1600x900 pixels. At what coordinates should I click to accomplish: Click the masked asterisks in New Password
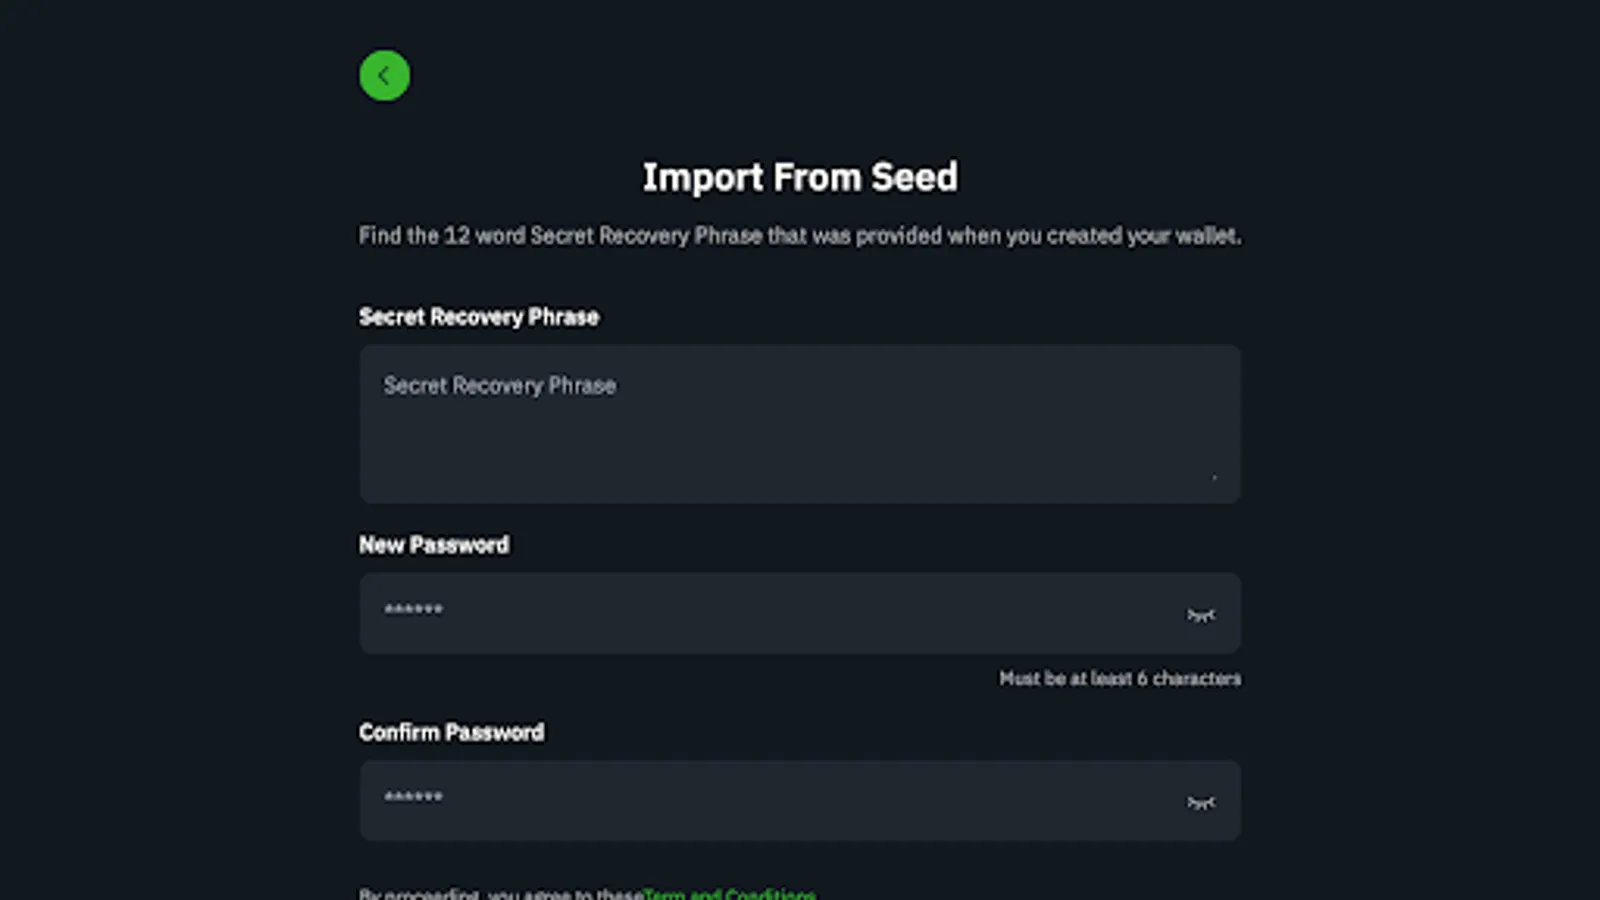pos(413,610)
